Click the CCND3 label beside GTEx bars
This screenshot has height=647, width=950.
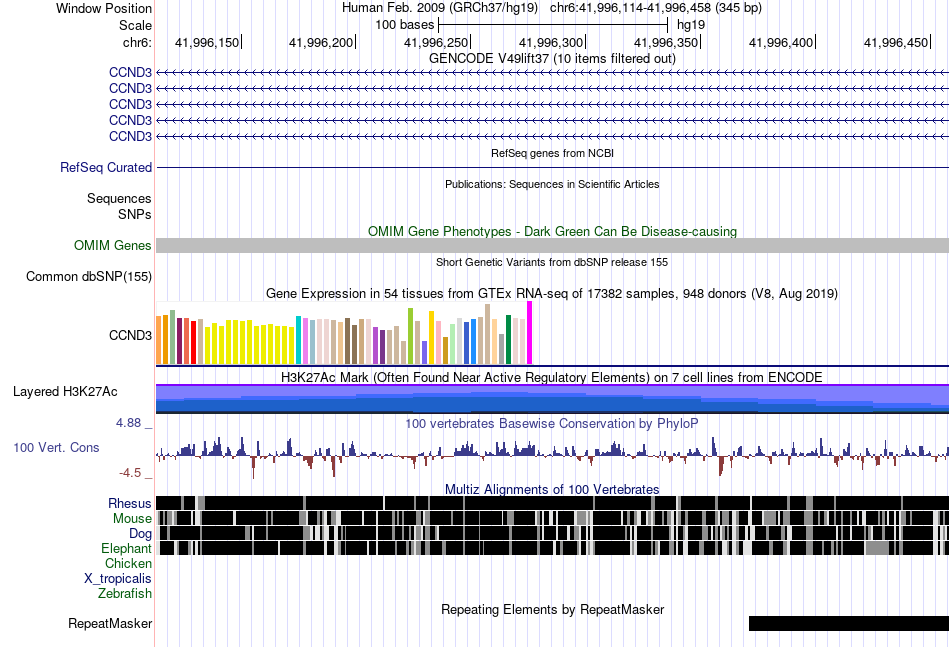click(x=130, y=335)
